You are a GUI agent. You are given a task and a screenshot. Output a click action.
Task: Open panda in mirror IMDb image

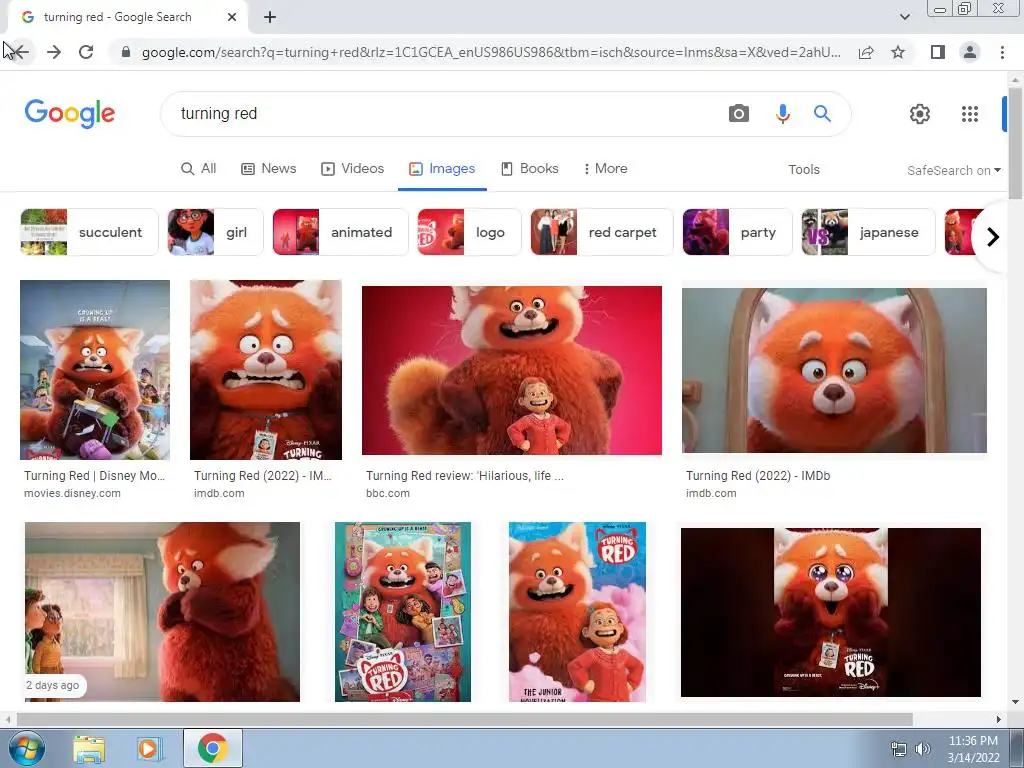[834, 370]
